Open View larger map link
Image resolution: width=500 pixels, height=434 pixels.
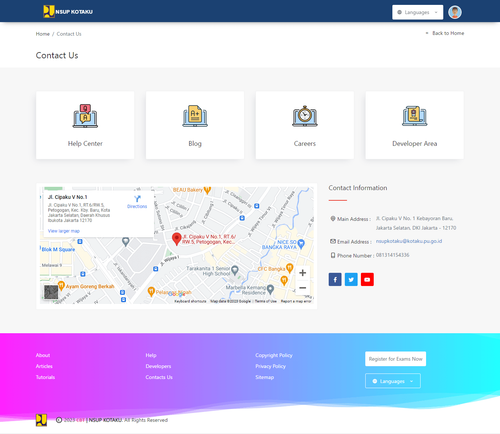click(64, 231)
